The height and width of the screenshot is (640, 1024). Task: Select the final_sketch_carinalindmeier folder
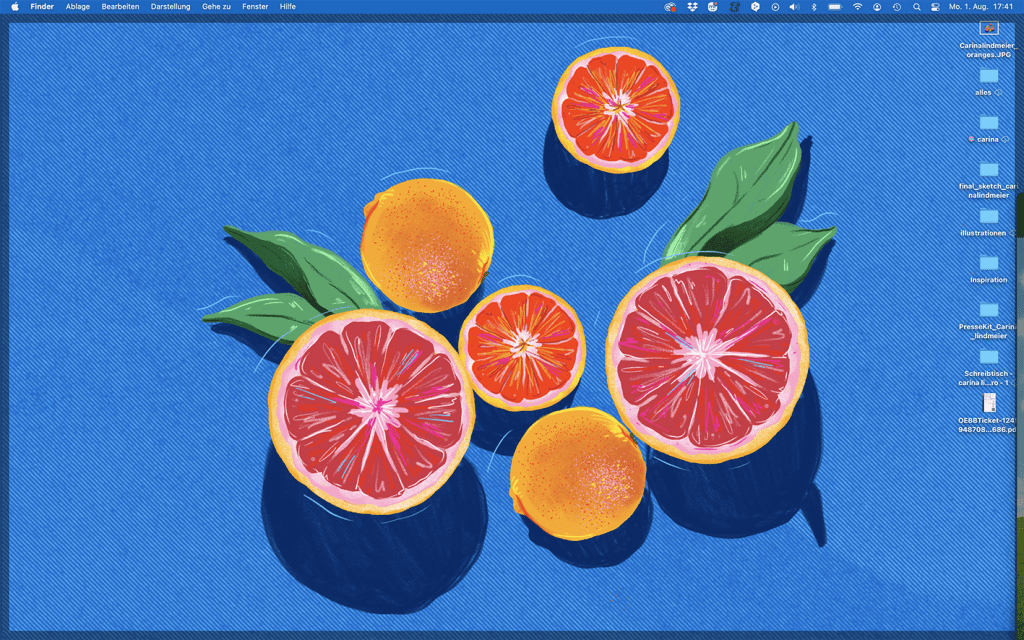click(988, 169)
